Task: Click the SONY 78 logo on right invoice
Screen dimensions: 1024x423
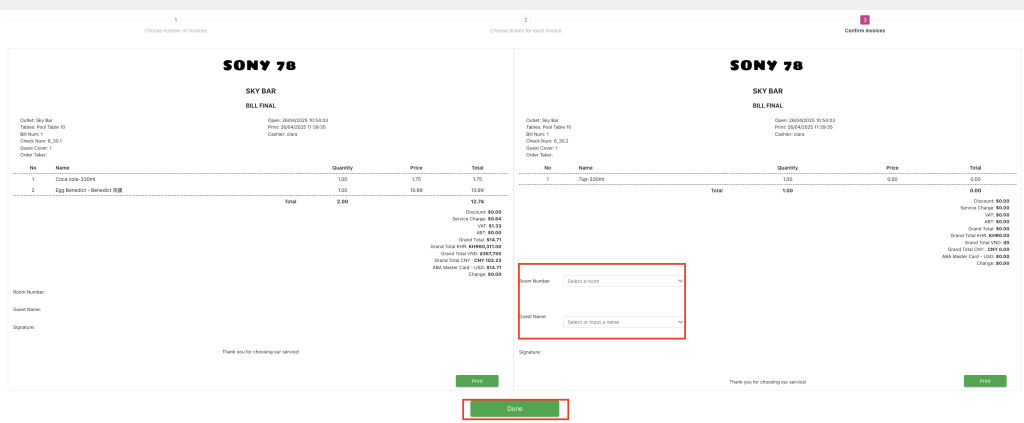Action: coord(766,66)
